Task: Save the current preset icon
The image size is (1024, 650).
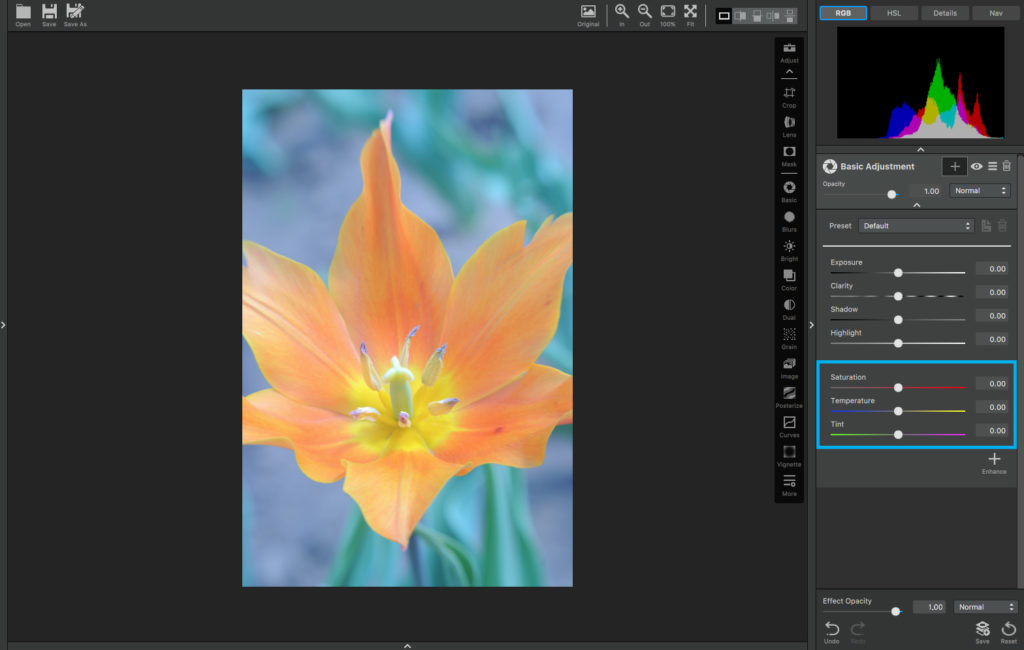Action: coord(986,226)
